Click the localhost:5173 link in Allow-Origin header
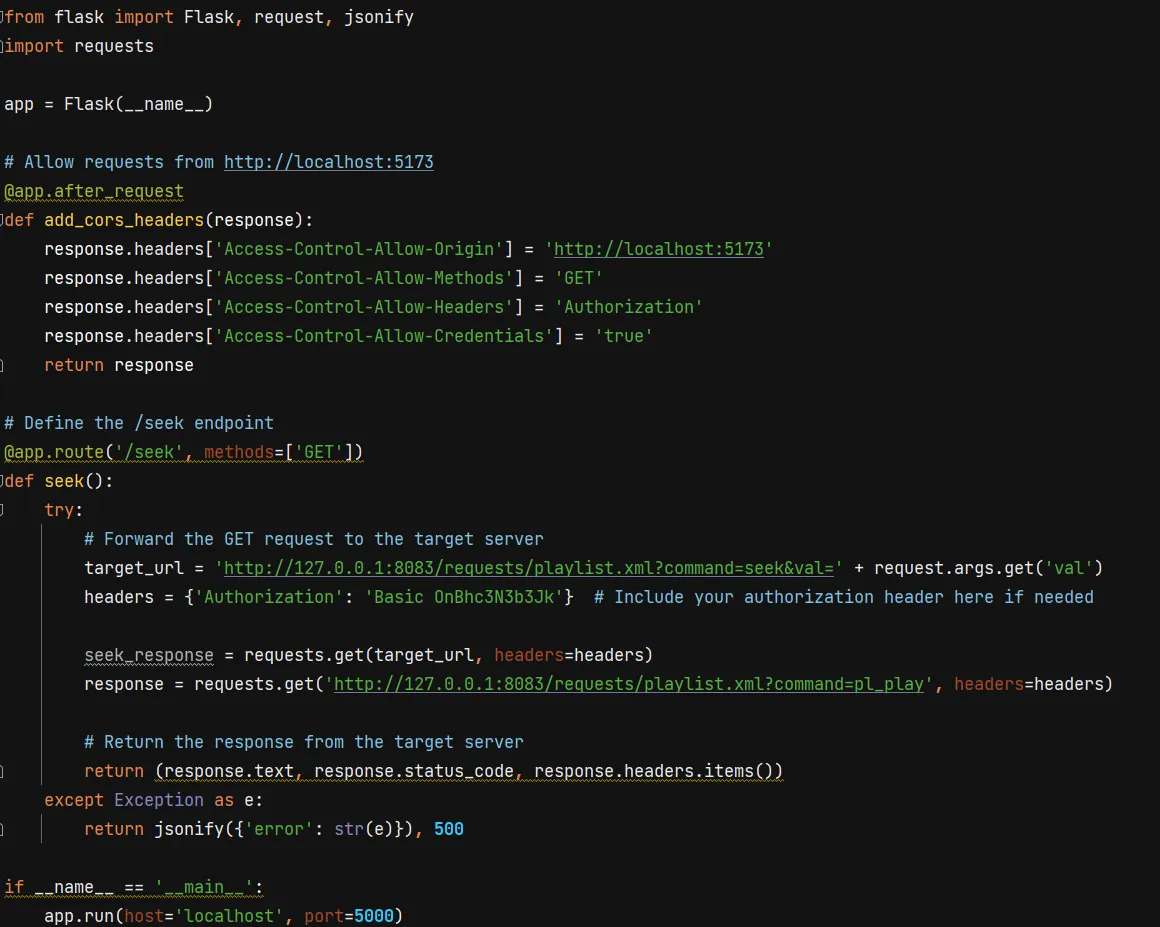This screenshot has width=1160, height=927. point(658,248)
